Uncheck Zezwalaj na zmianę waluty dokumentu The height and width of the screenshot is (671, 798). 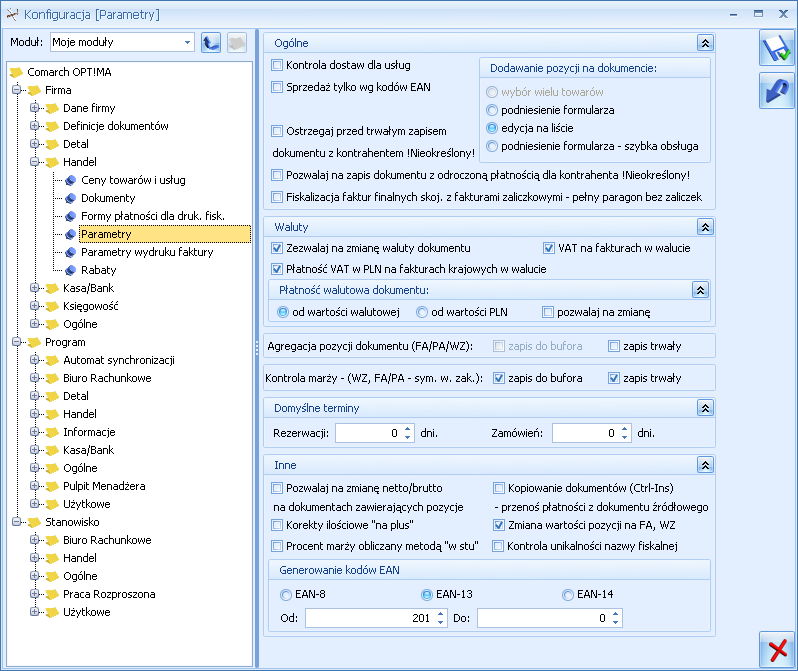[x=277, y=248]
